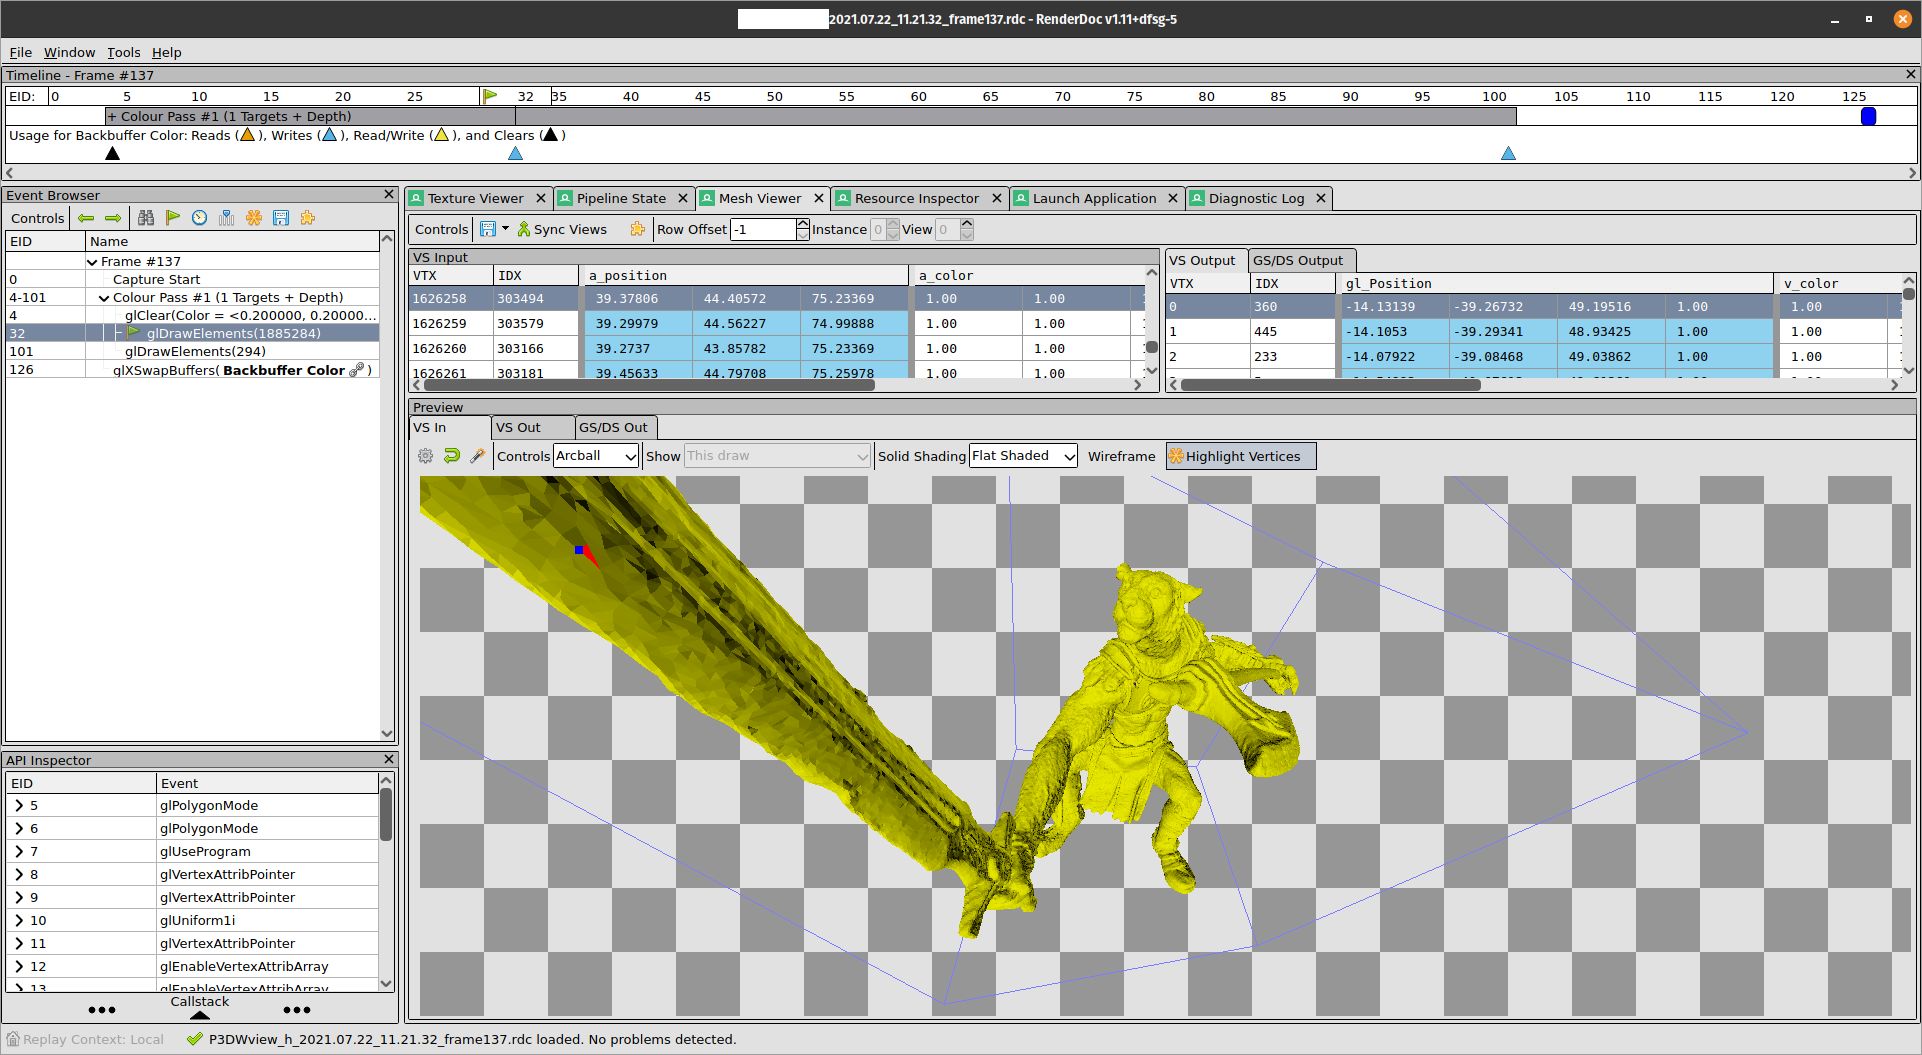Toggle Solid Shading mode off
This screenshot has height=1055, width=1922.
click(921, 456)
